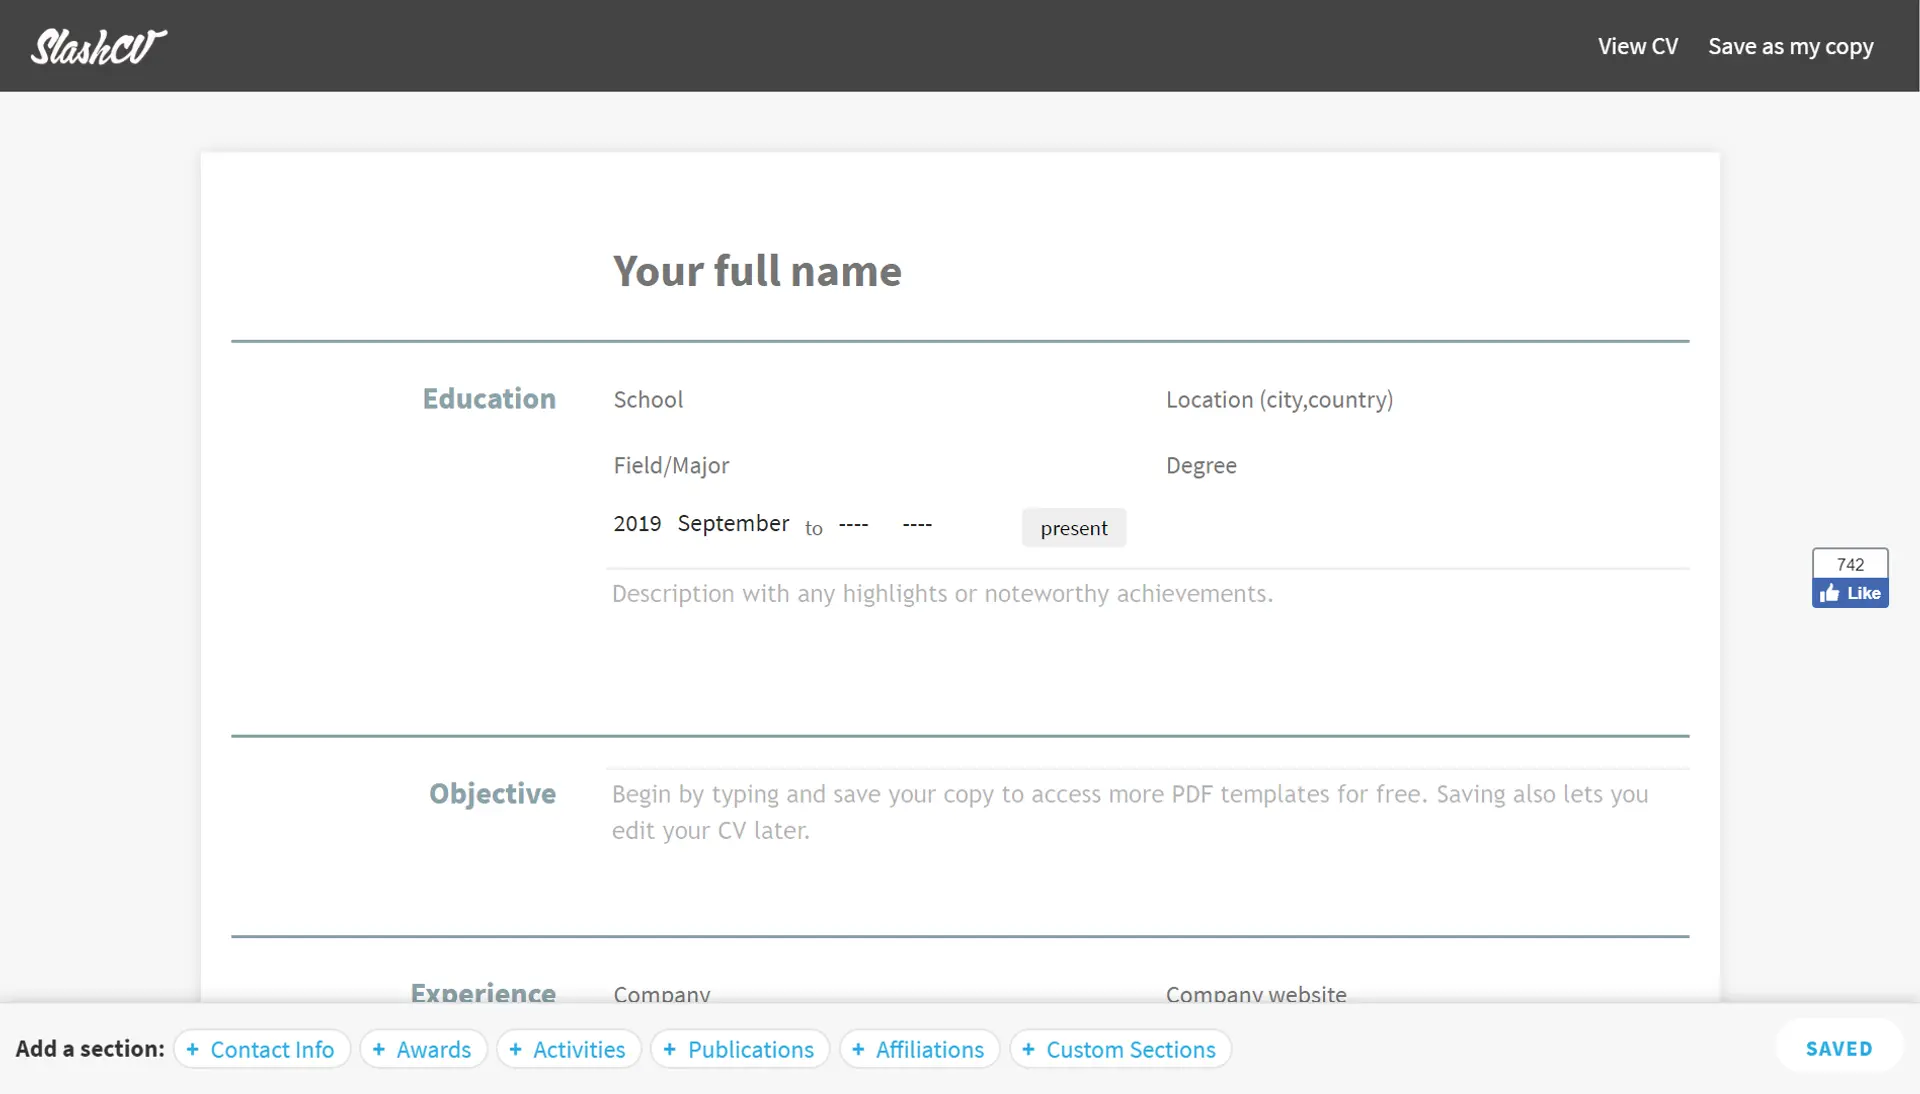Add Custom Sections
Image resolution: width=1920 pixels, height=1094 pixels.
(x=1119, y=1049)
